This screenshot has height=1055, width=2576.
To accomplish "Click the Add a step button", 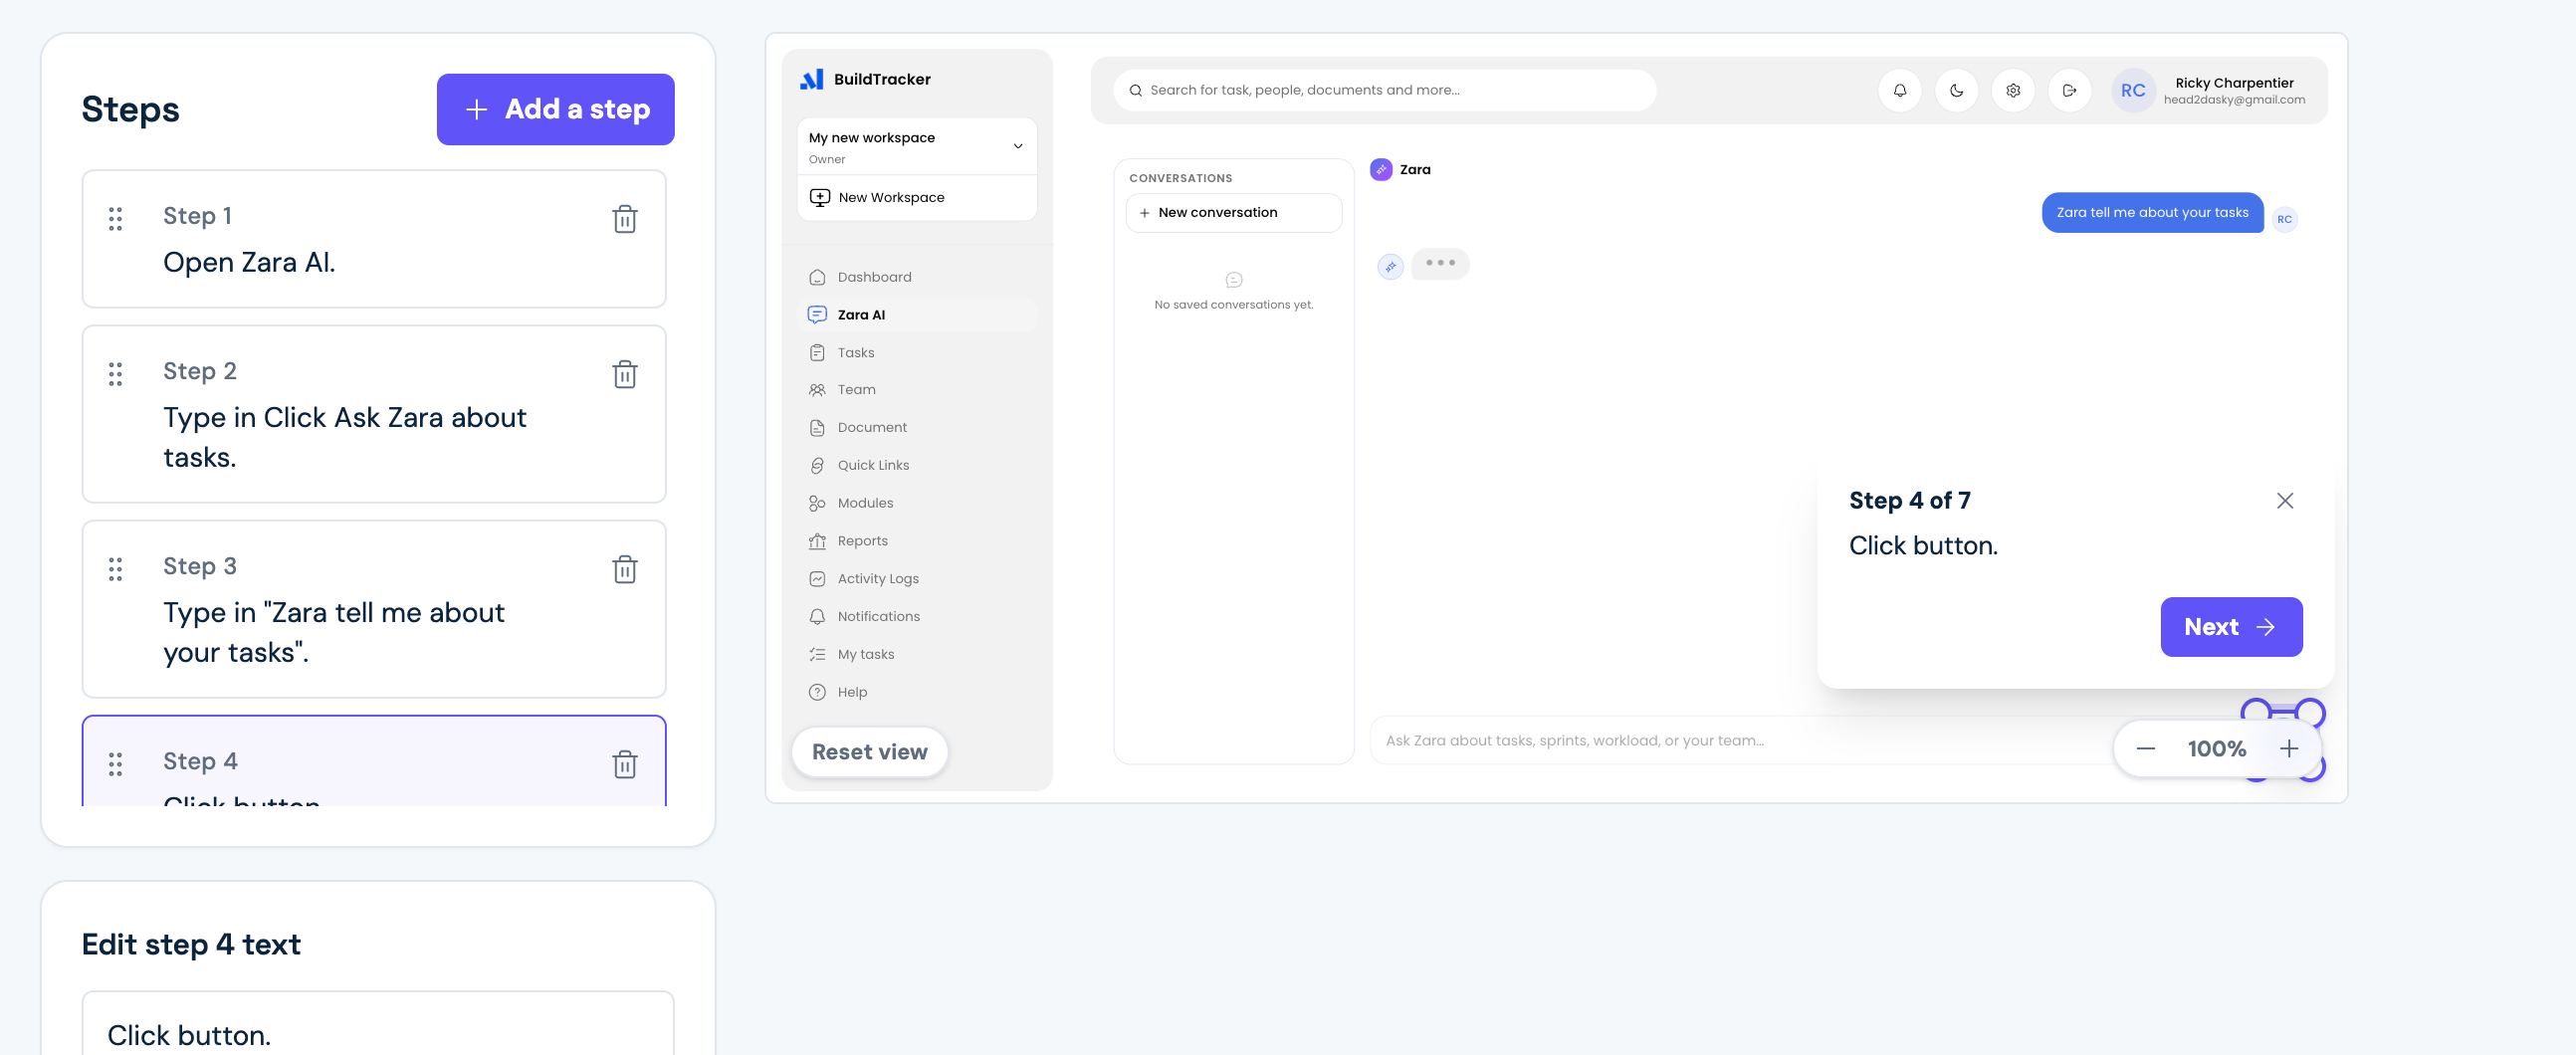I will (556, 109).
